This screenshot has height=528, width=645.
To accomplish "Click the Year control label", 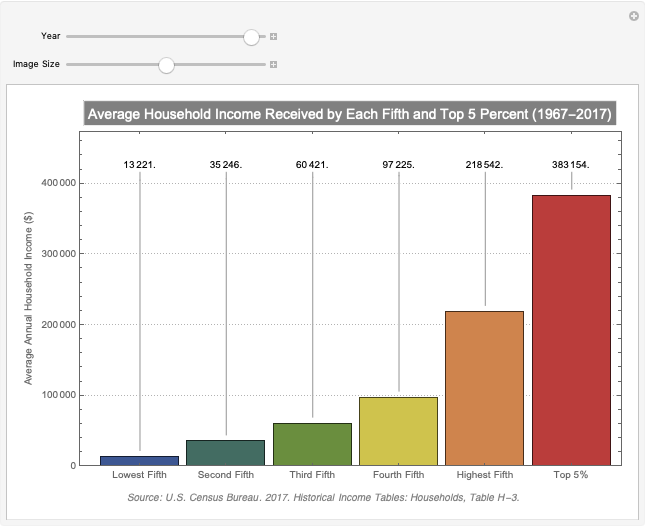I will (x=51, y=36).
